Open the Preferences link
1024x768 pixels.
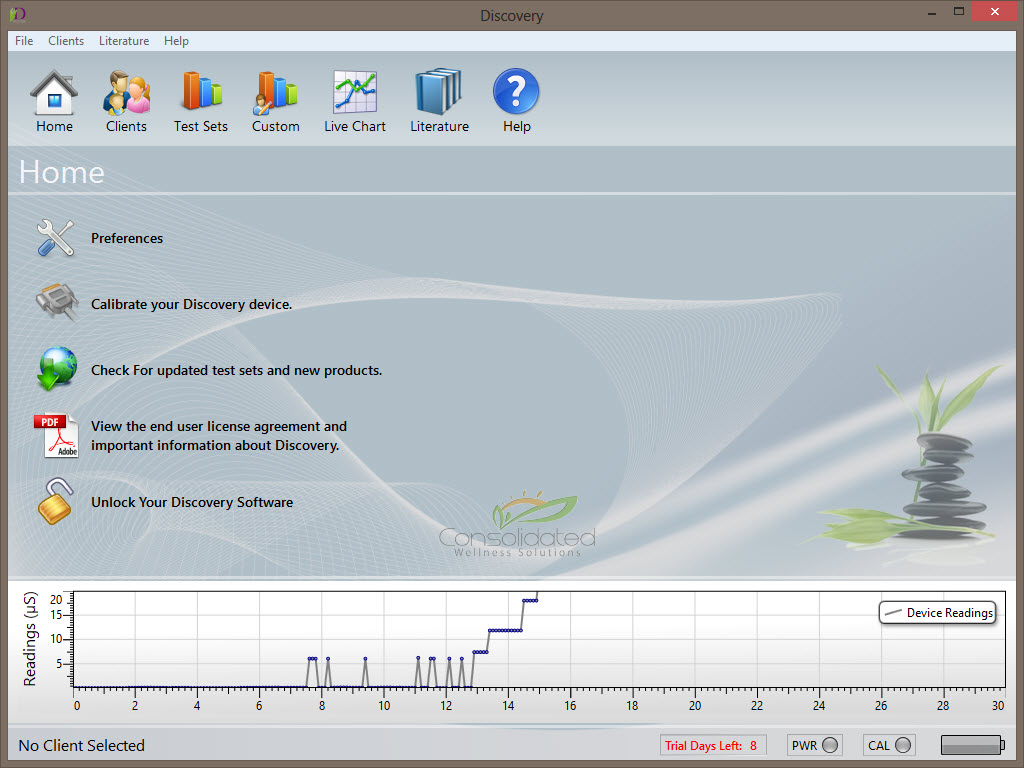coord(127,238)
